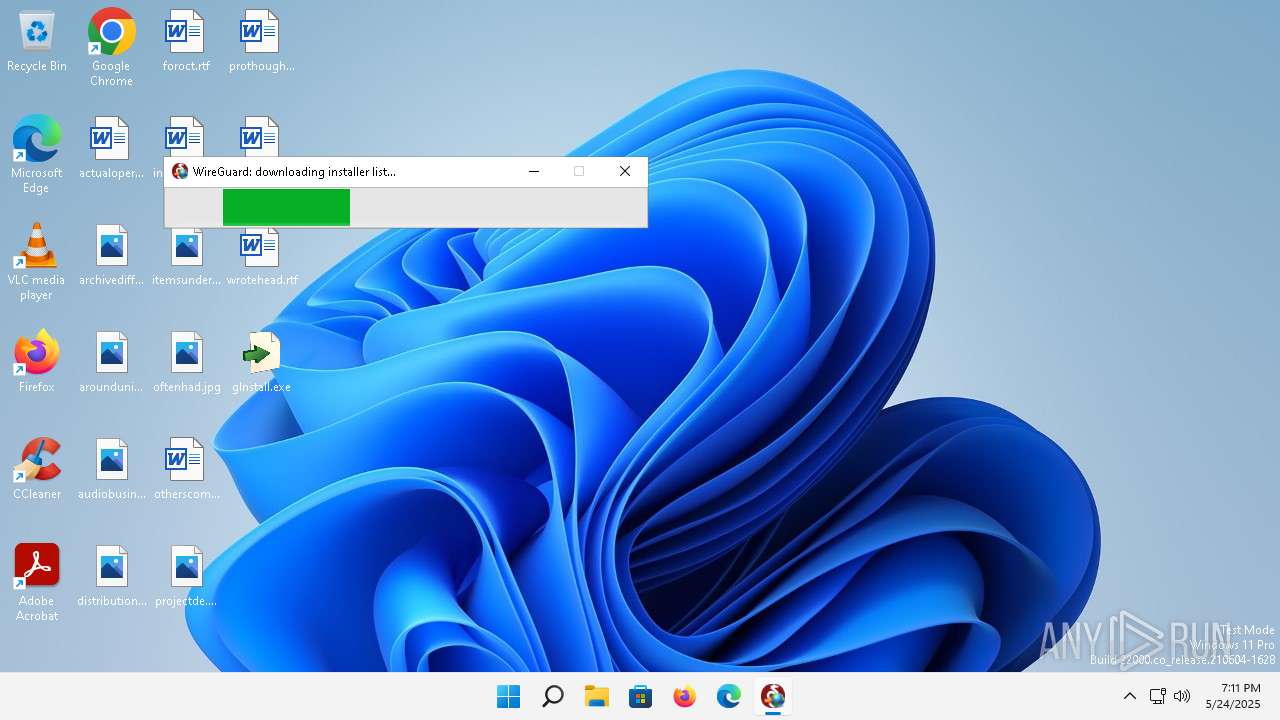This screenshot has height=720, width=1280.
Task: Expand the hidden system tray icons
Action: [x=1130, y=696]
